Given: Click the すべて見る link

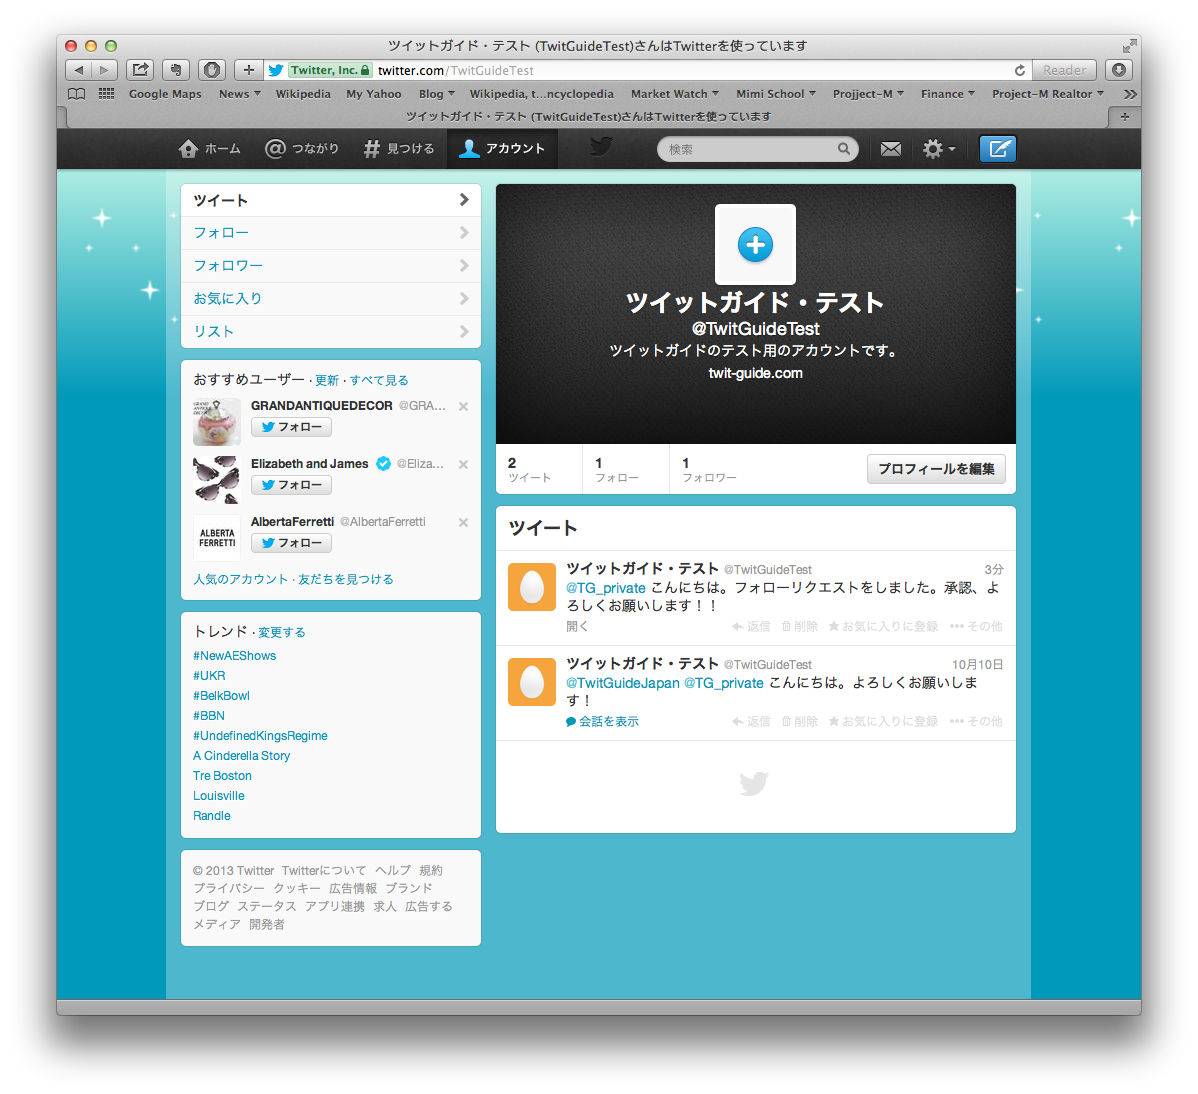Looking at the screenshot, I should (x=379, y=380).
